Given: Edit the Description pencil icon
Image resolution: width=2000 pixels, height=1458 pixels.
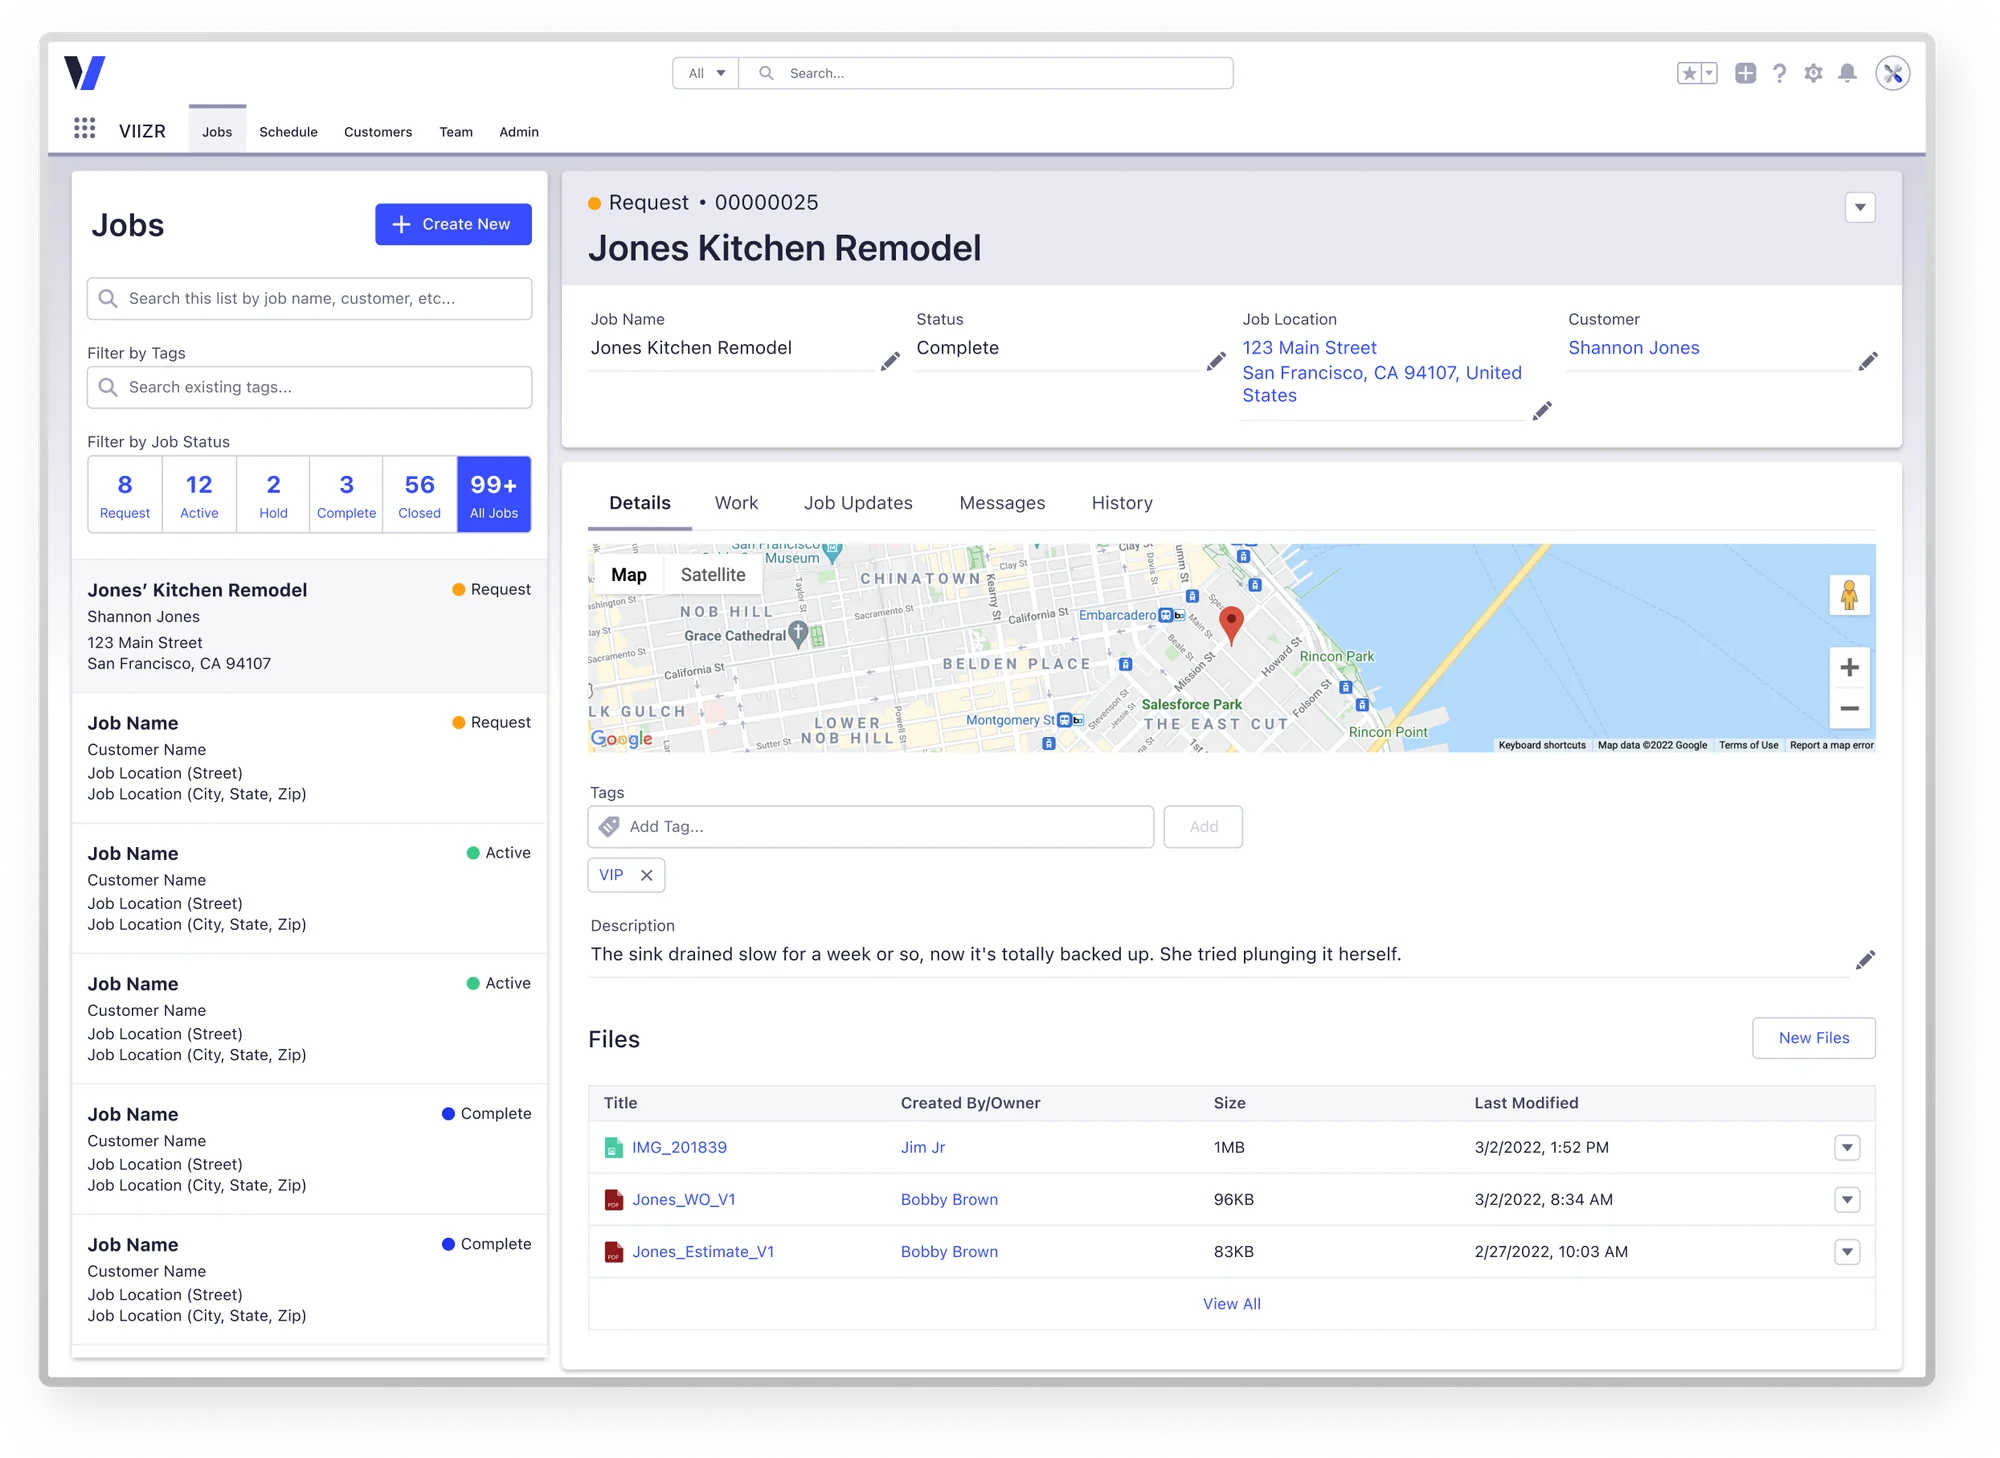Looking at the screenshot, I should click(x=1865, y=960).
